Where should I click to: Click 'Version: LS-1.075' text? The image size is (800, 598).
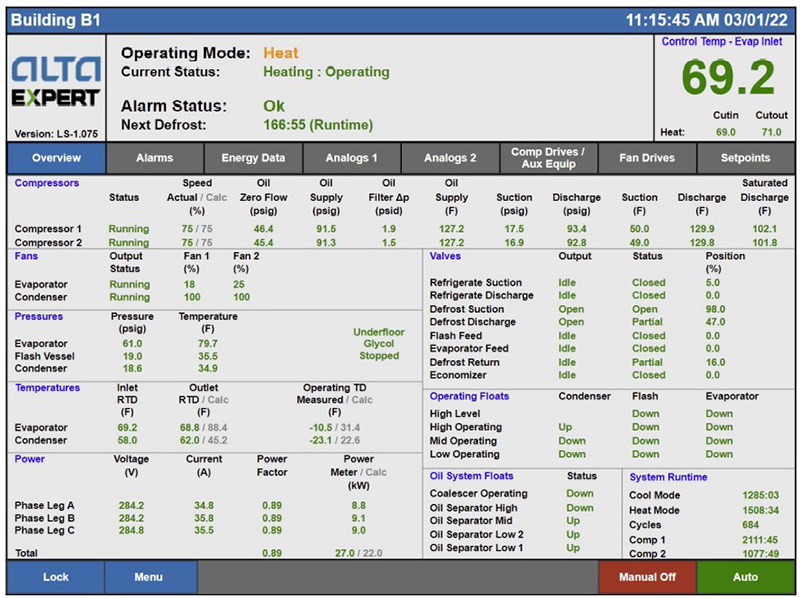point(56,134)
